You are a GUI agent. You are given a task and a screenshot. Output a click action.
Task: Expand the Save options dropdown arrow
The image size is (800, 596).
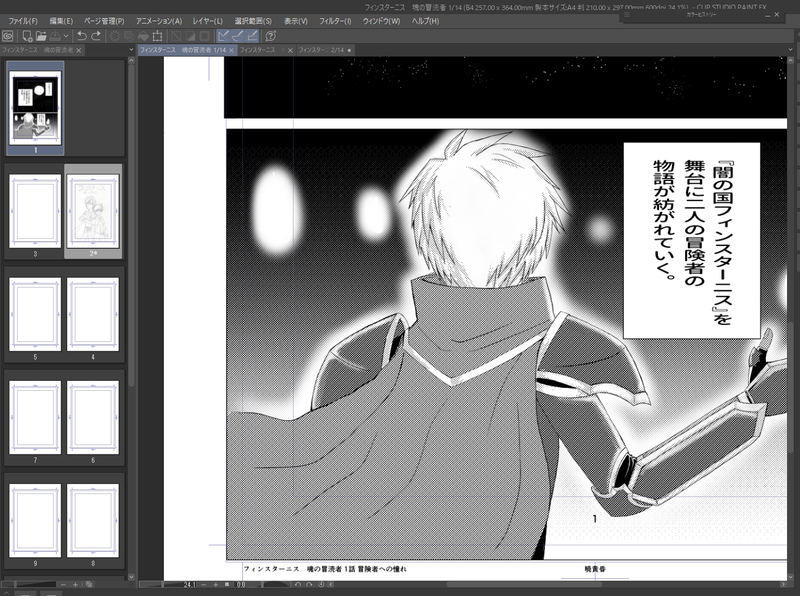click(66, 36)
